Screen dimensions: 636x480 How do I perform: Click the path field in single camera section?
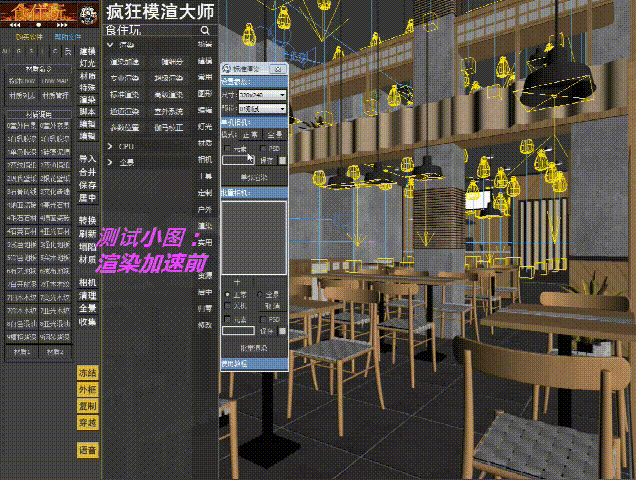tap(238, 160)
